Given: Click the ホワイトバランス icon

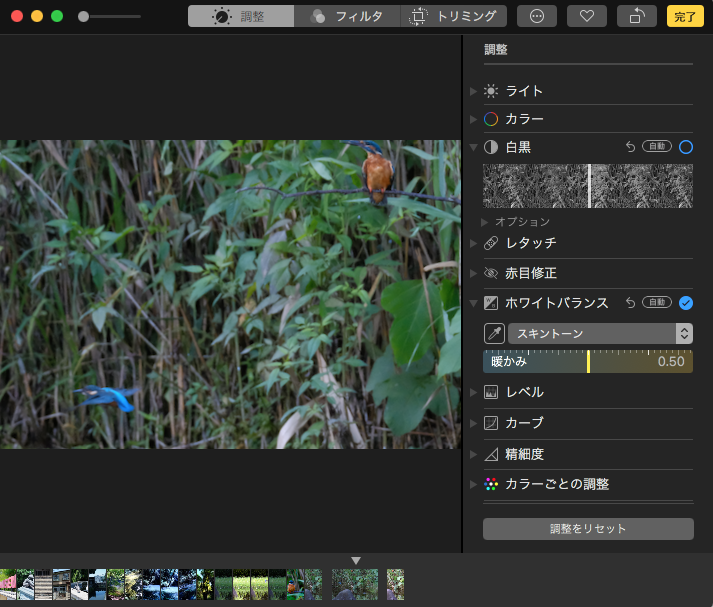Looking at the screenshot, I should [x=491, y=303].
